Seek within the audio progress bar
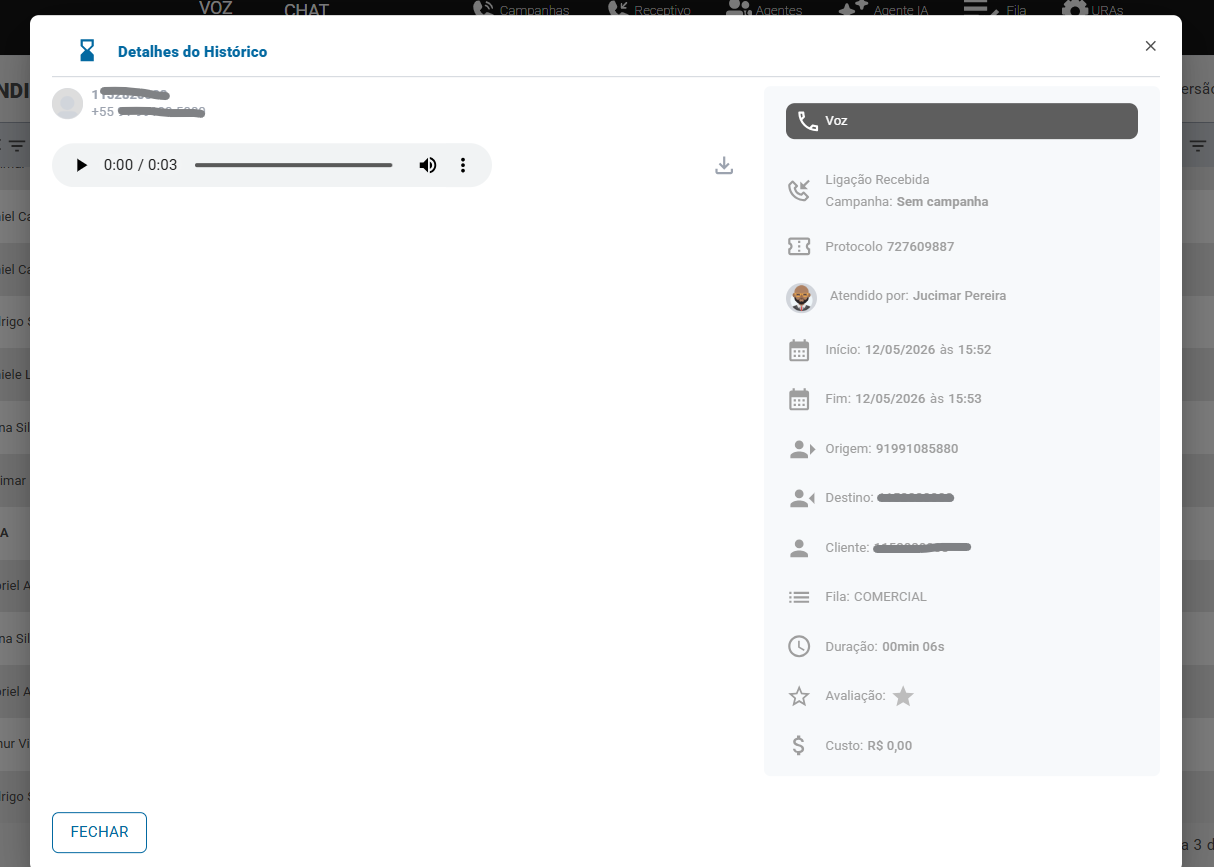Viewport: 1214px width, 867px height. point(293,165)
